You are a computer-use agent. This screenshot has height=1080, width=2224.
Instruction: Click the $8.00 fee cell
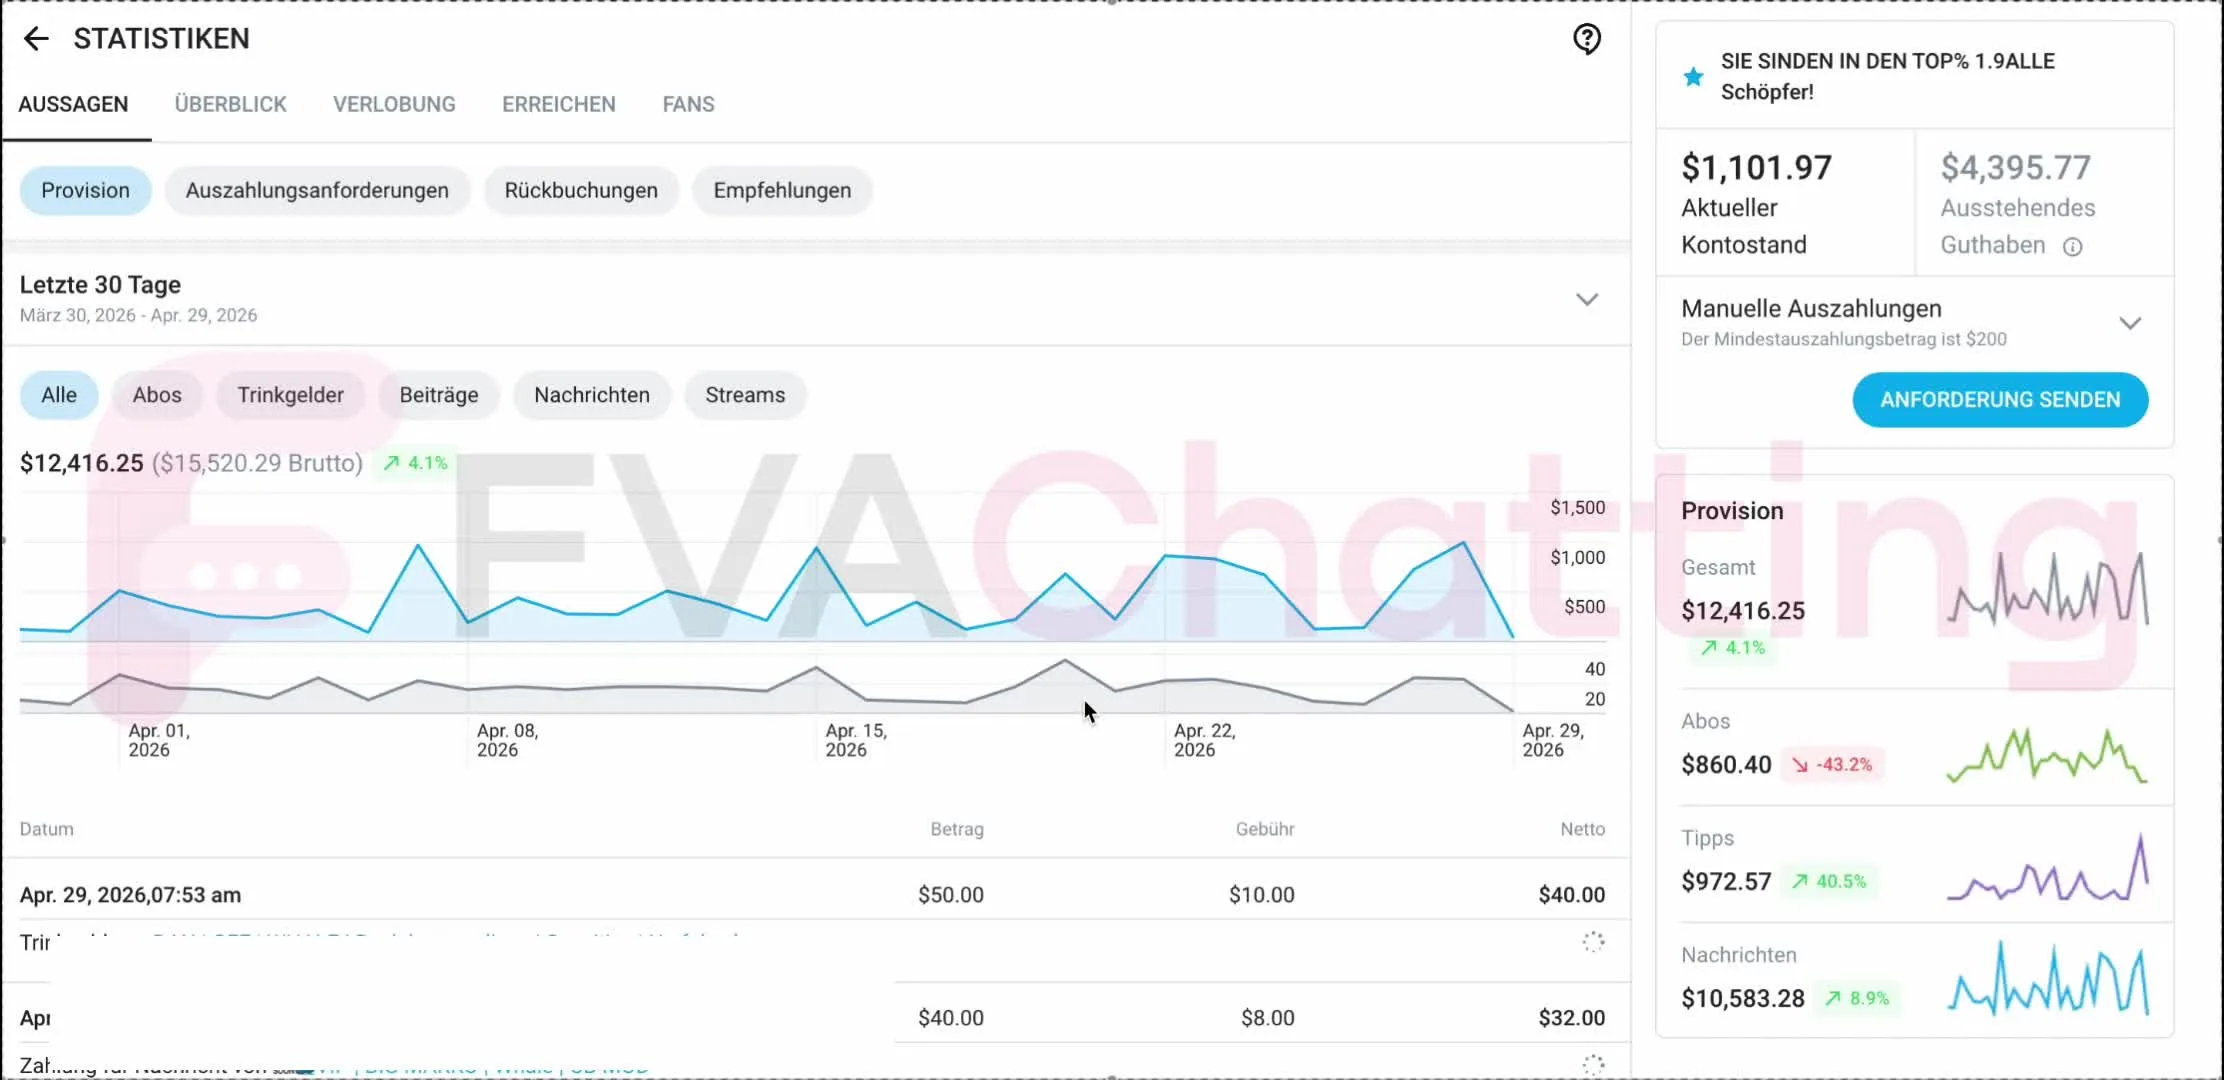tap(1268, 1018)
